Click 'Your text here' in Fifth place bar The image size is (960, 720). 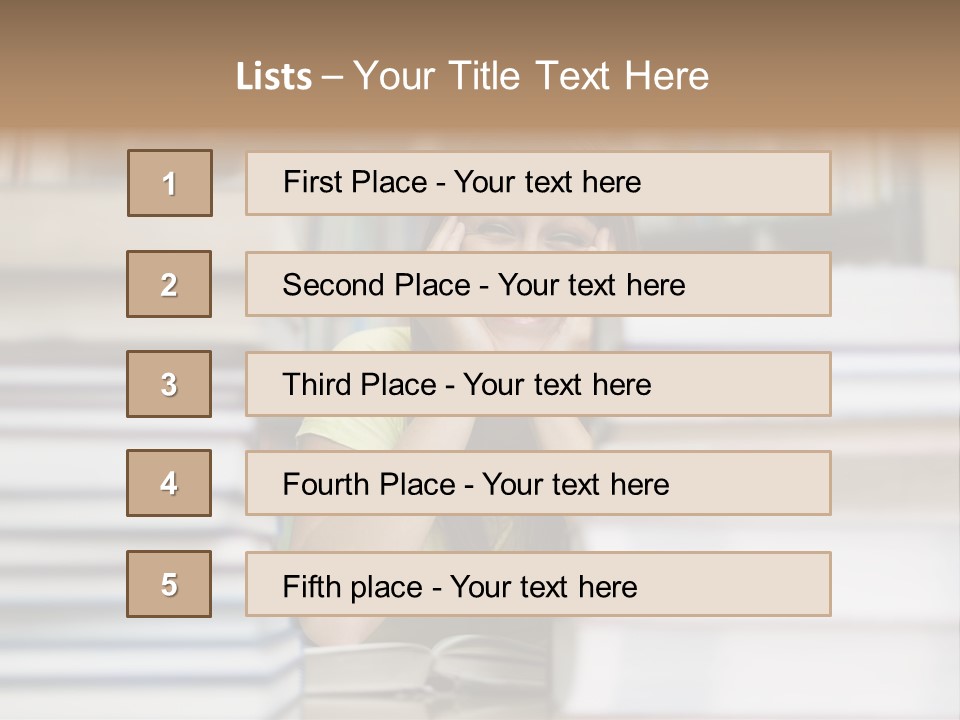click(544, 587)
